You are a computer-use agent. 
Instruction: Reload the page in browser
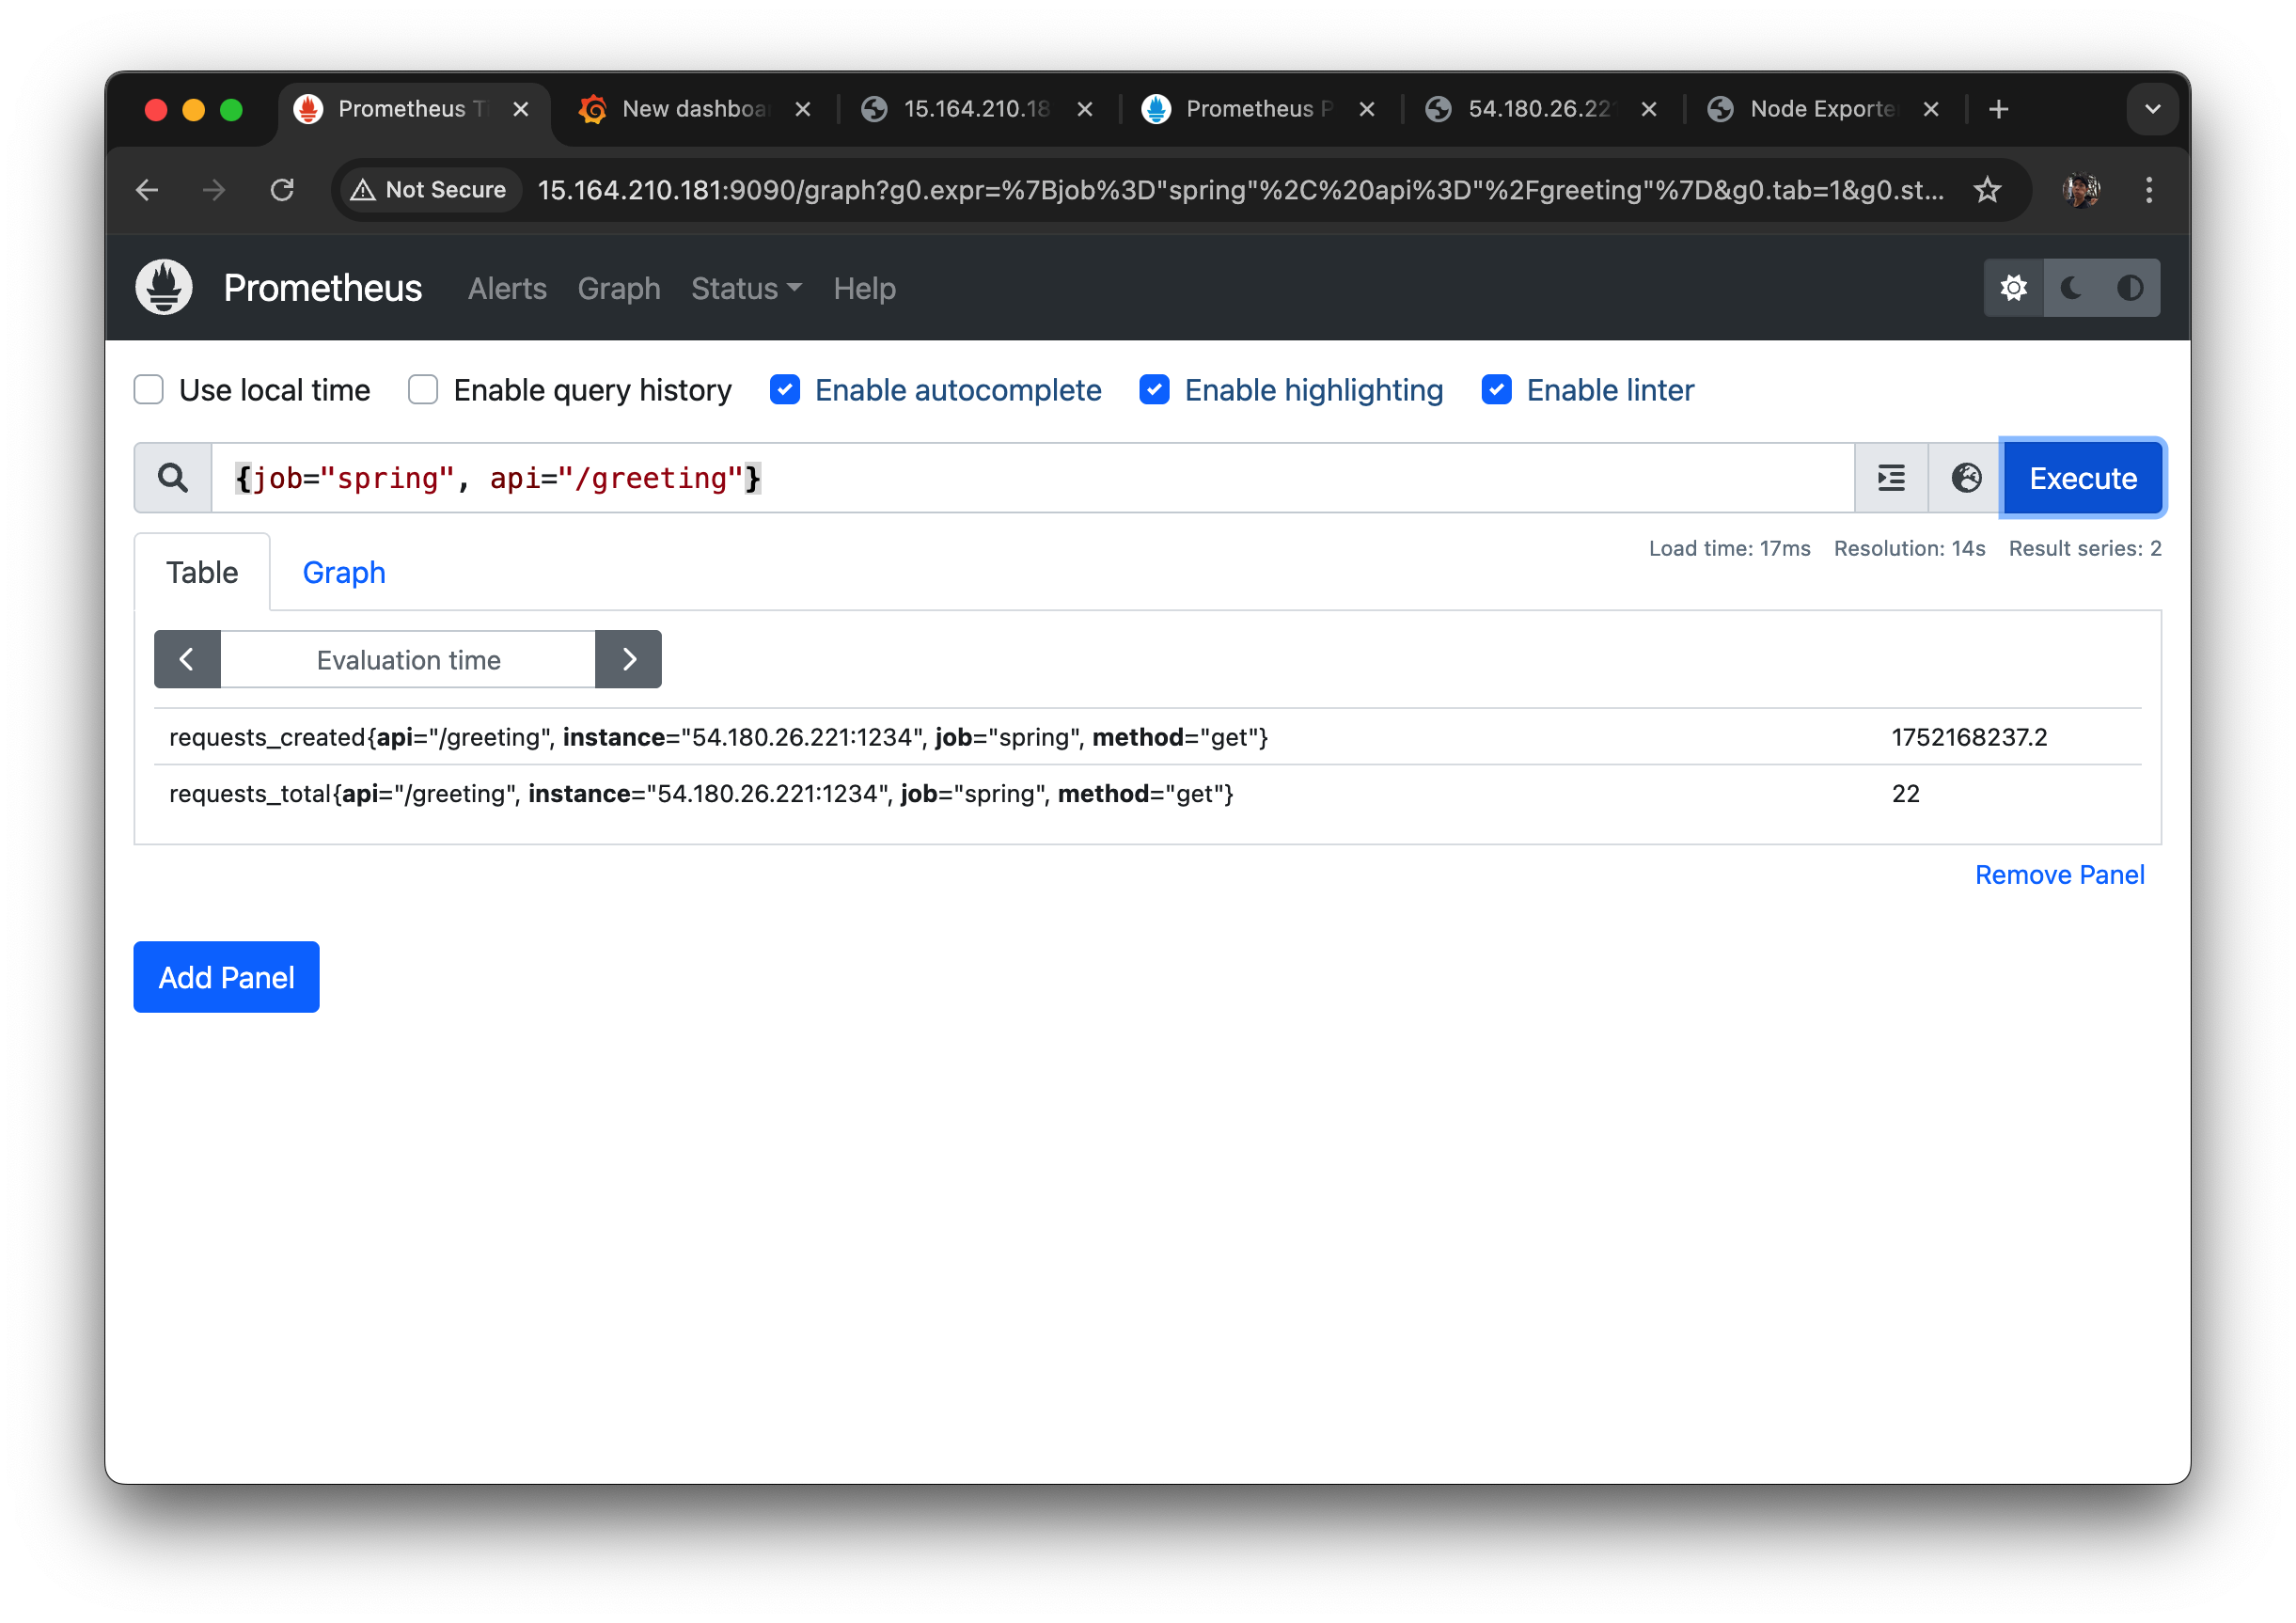282,190
